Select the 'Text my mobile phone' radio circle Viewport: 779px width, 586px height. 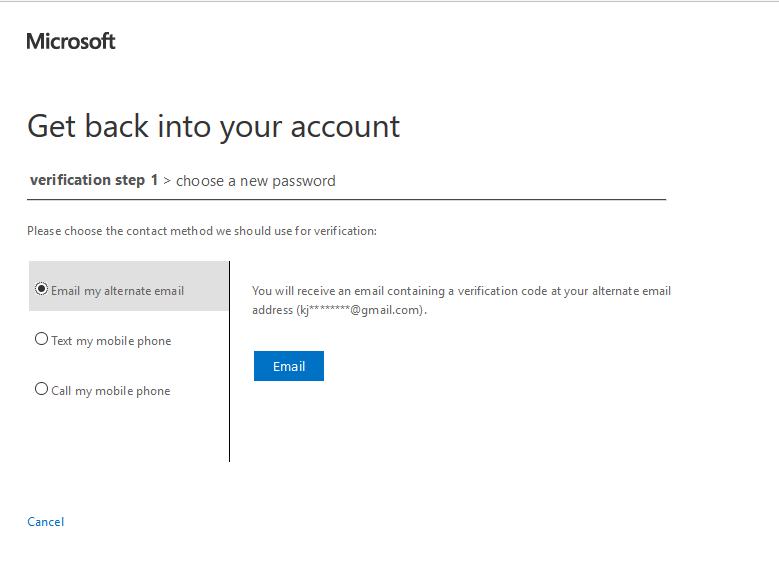[x=41, y=339]
